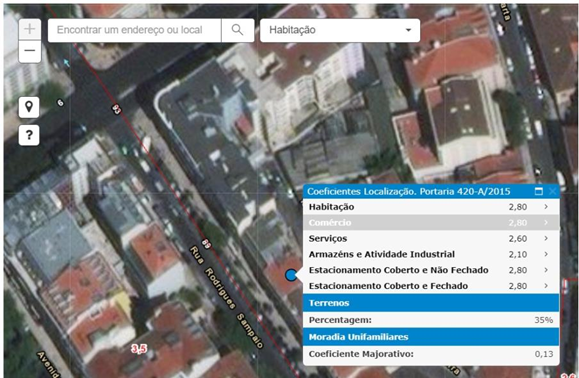Expand the Comércio row chevron
579x378 pixels.
[546, 223]
